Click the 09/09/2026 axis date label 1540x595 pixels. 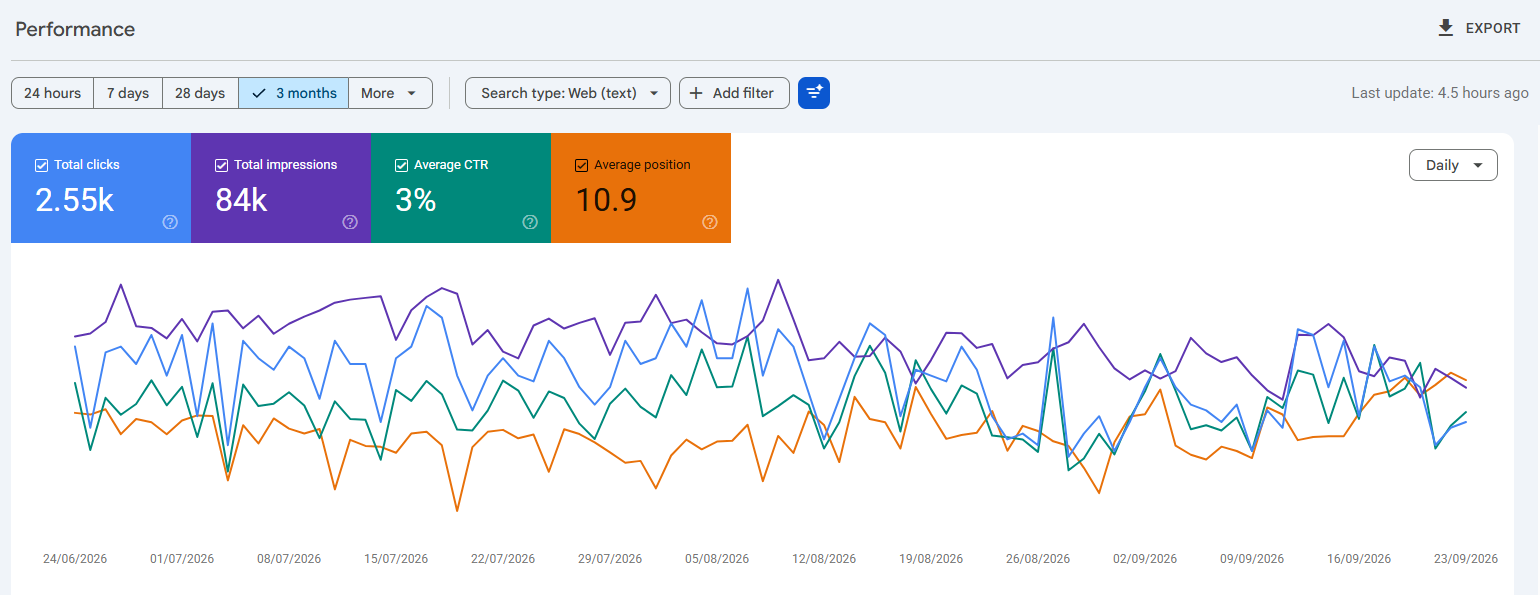coord(1252,559)
